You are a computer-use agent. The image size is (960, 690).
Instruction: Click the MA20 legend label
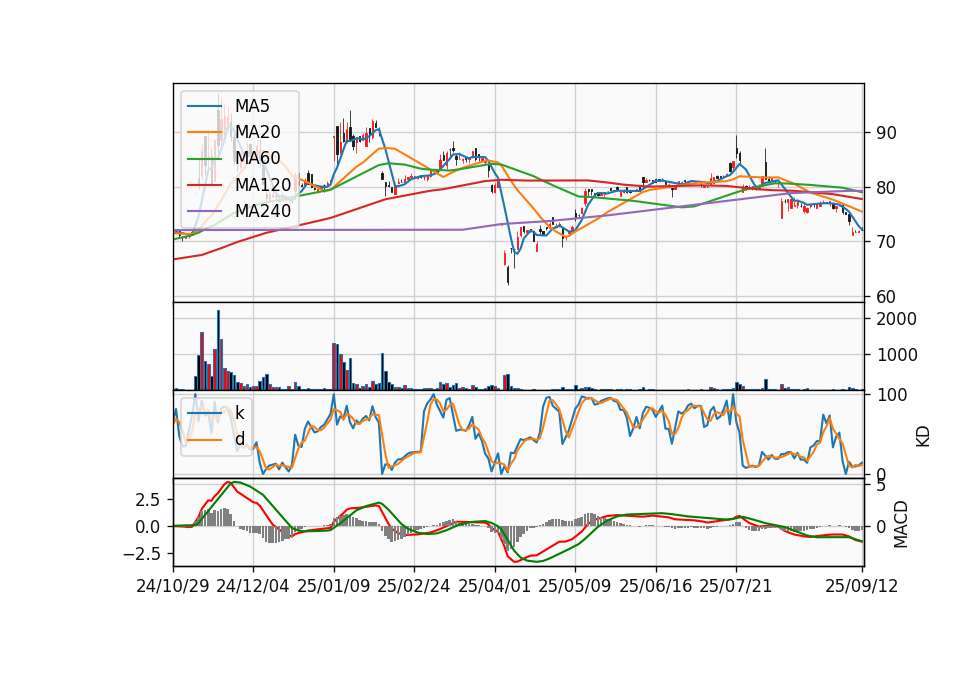(257, 132)
